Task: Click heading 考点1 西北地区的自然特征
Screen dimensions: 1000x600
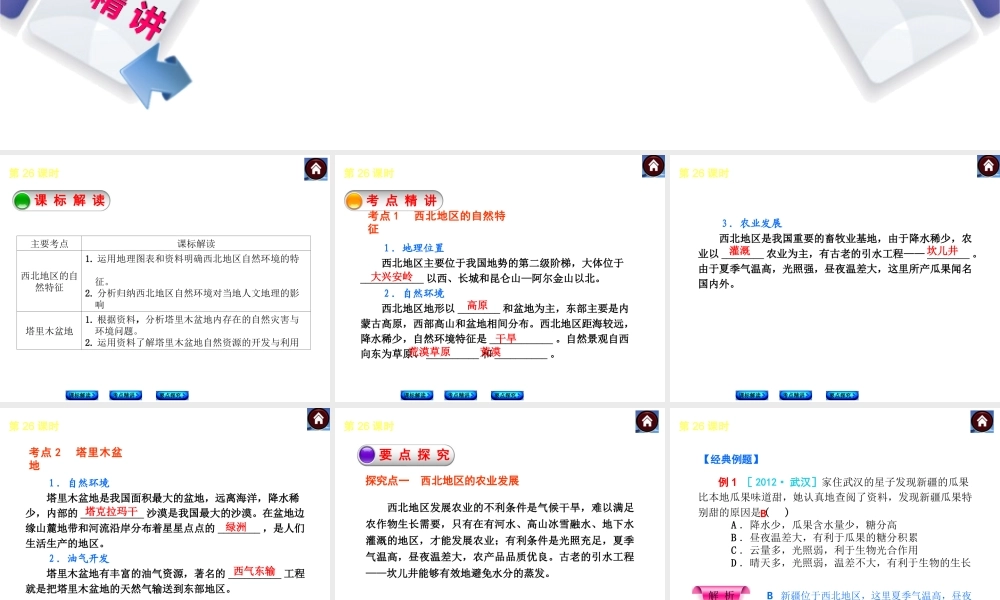Action: pos(436,222)
